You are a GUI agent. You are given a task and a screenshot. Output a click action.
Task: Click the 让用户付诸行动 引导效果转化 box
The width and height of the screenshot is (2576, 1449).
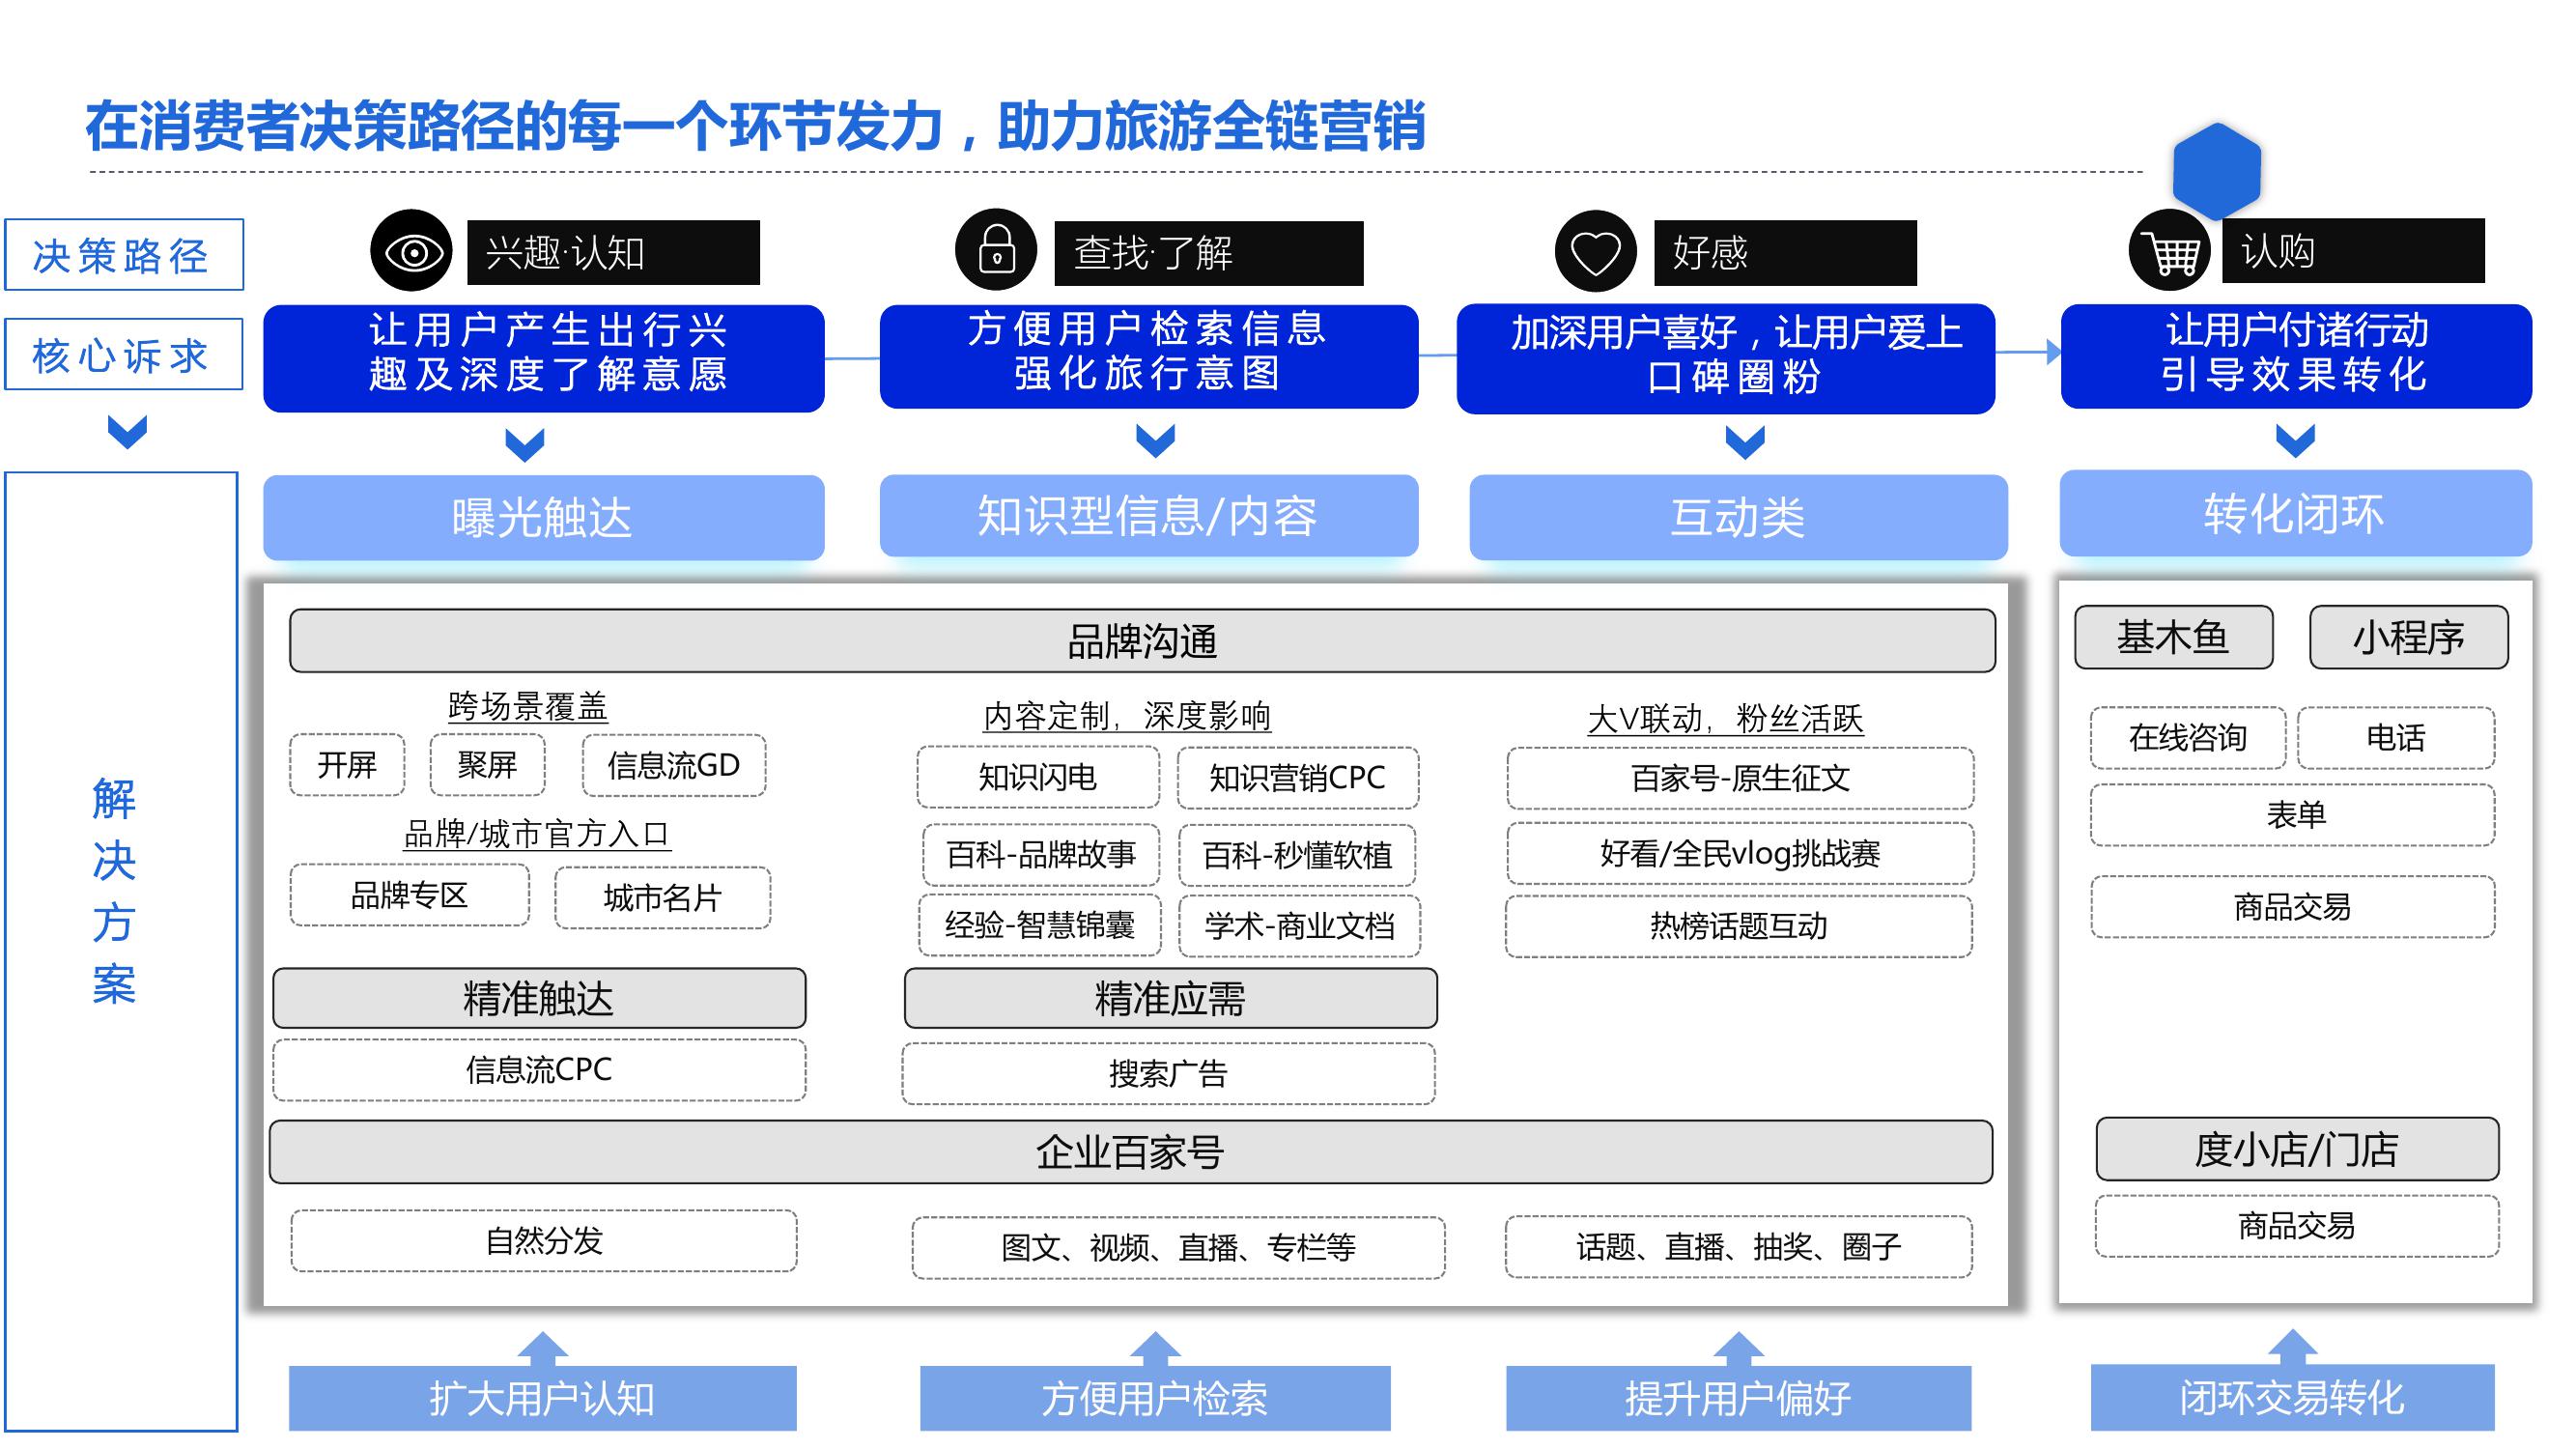(2296, 356)
